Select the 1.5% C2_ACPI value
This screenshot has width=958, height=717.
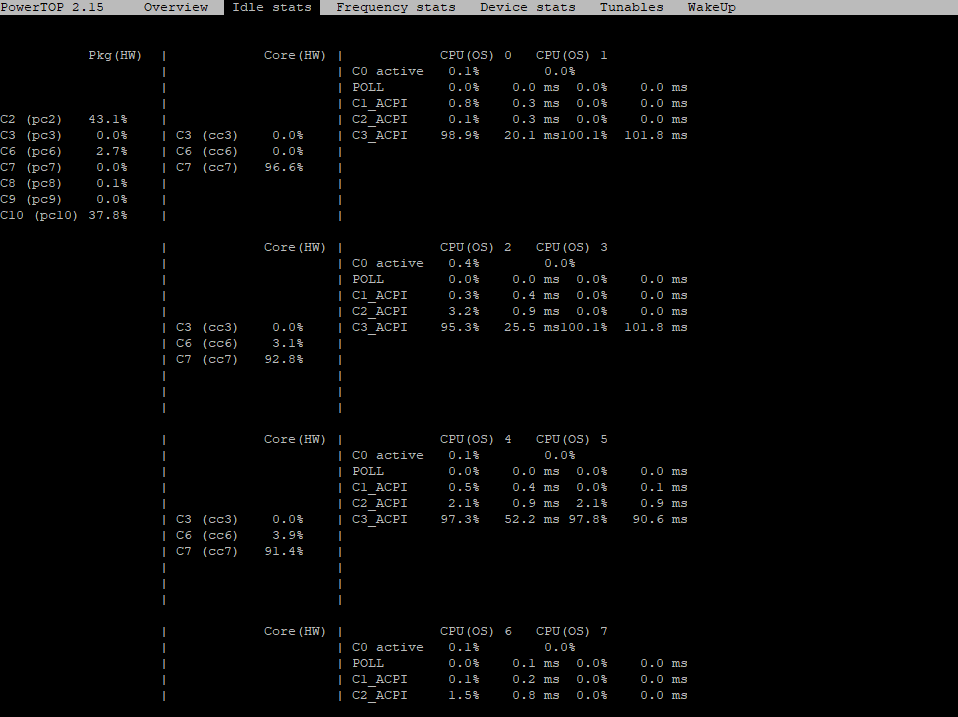(x=464, y=696)
